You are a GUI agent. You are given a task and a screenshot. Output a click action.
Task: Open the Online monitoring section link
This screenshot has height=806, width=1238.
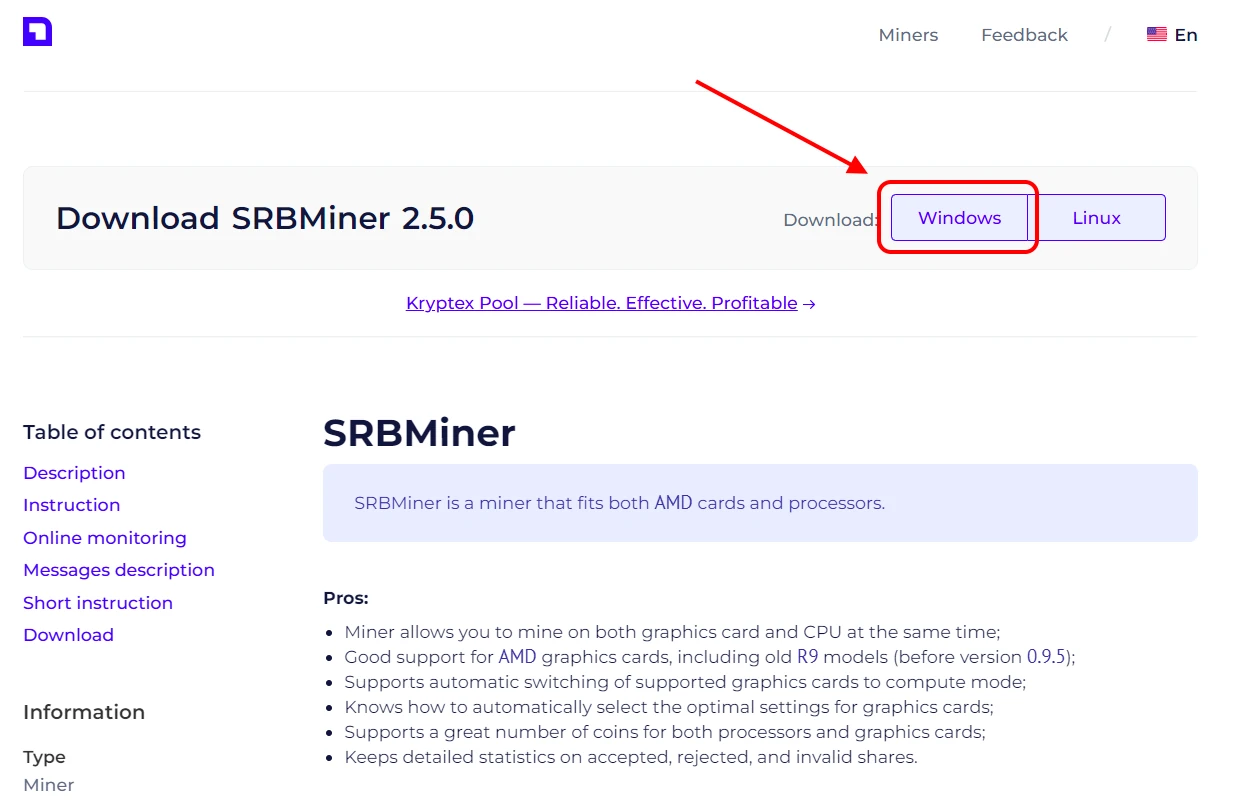(x=104, y=538)
